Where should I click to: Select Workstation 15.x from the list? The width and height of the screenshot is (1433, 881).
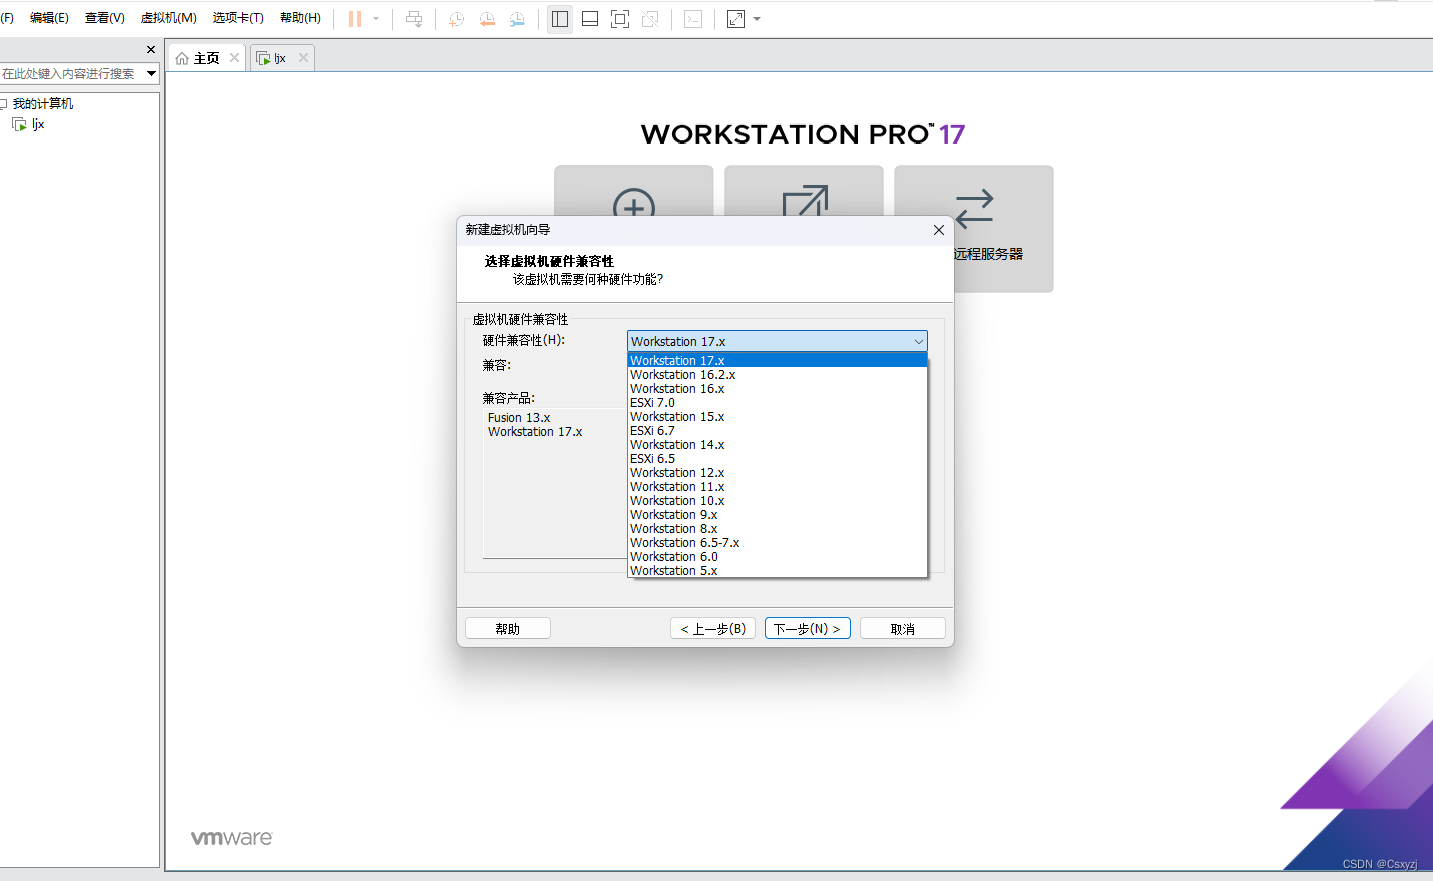pyautogui.click(x=777, y=417)
